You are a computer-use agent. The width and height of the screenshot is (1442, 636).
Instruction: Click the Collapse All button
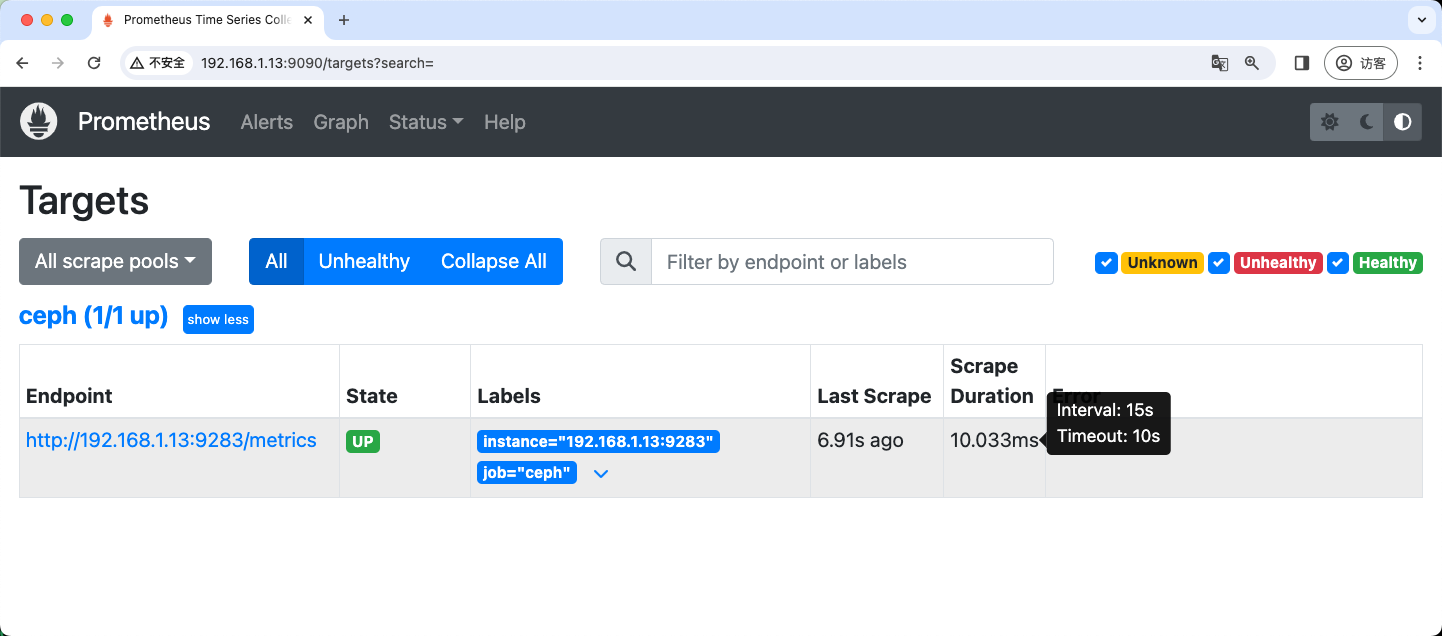click(x=494, y=261)
